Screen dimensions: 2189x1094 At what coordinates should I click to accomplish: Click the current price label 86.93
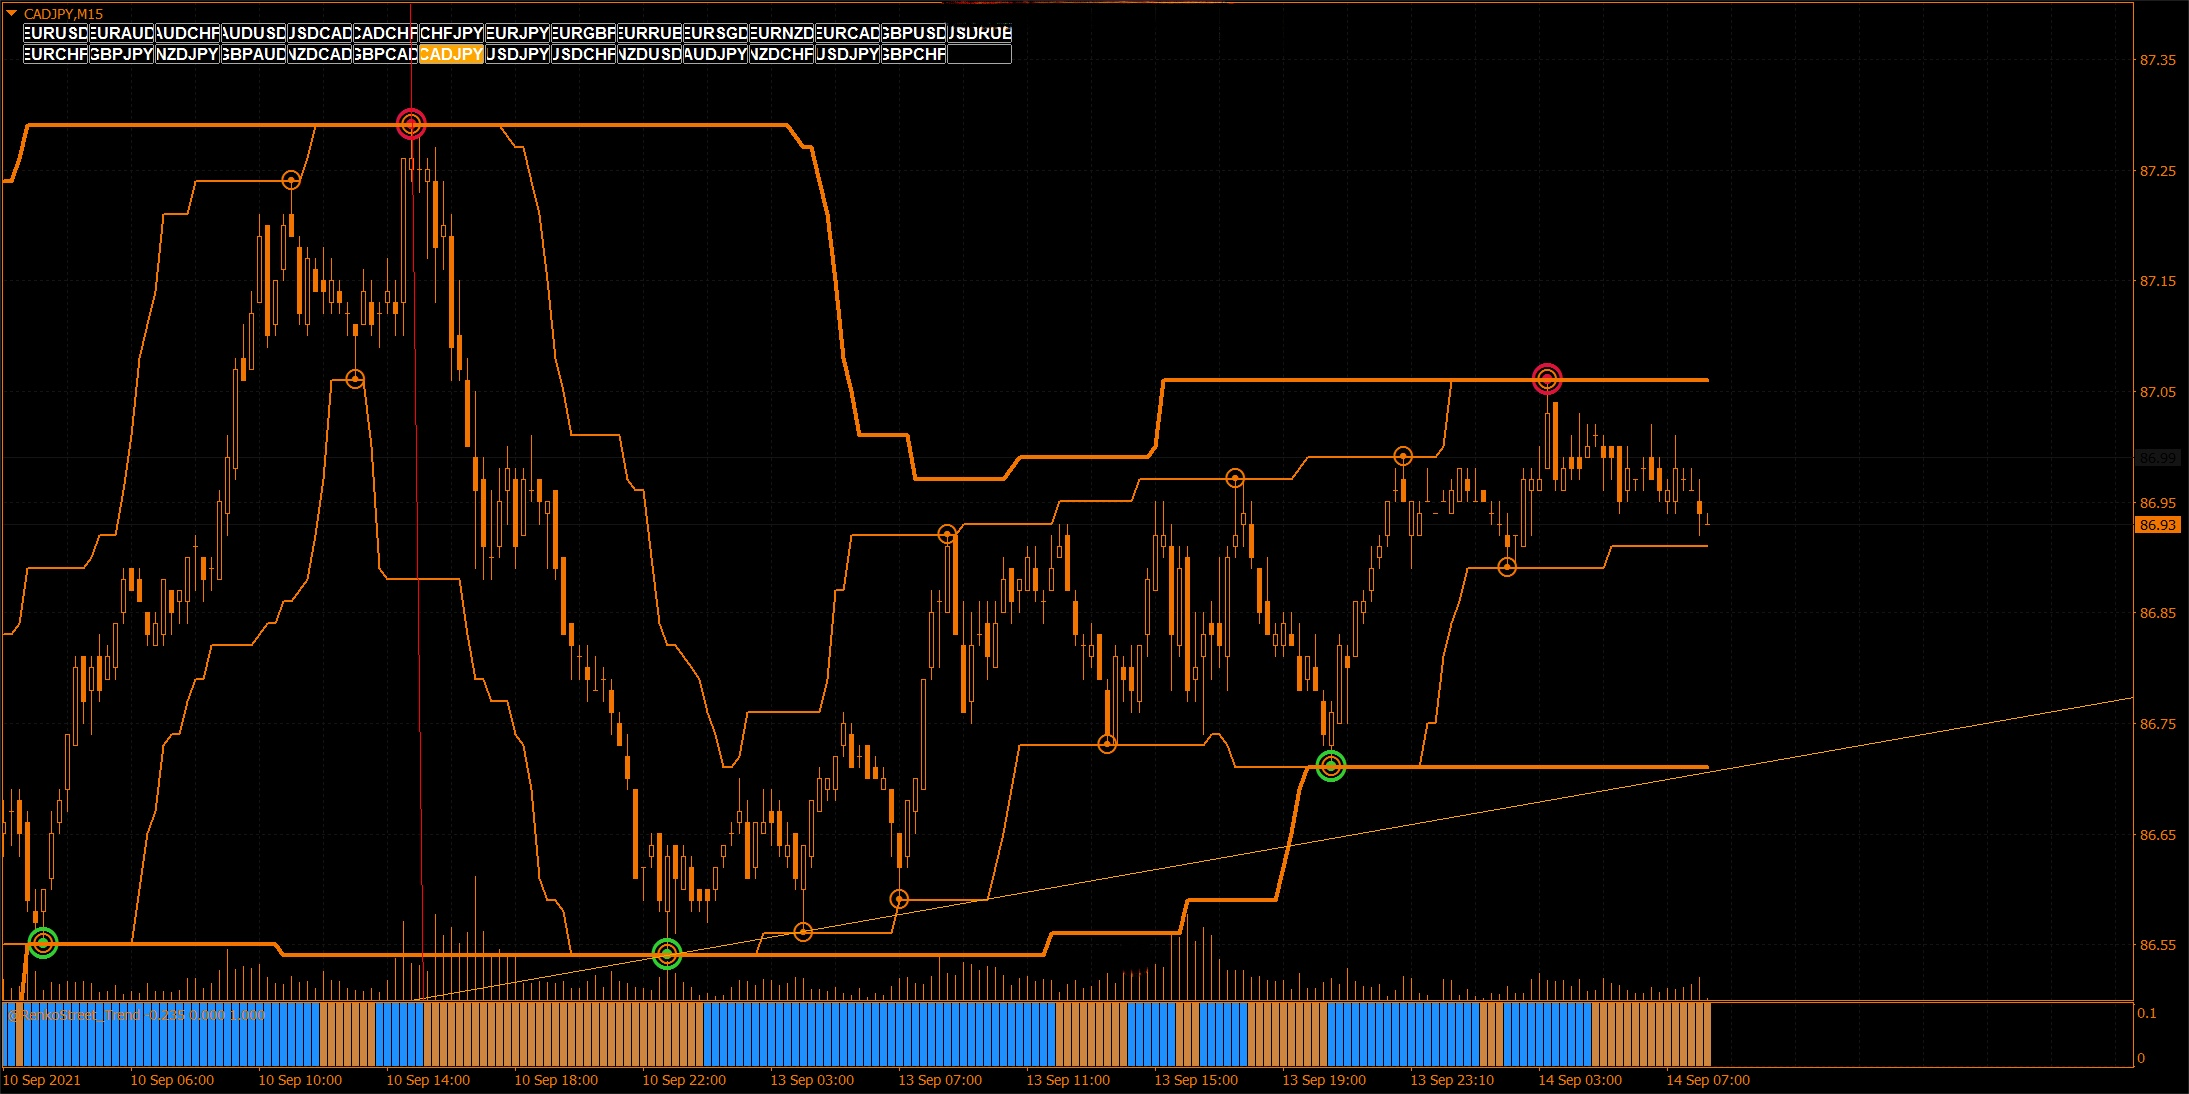(2157, 525)
